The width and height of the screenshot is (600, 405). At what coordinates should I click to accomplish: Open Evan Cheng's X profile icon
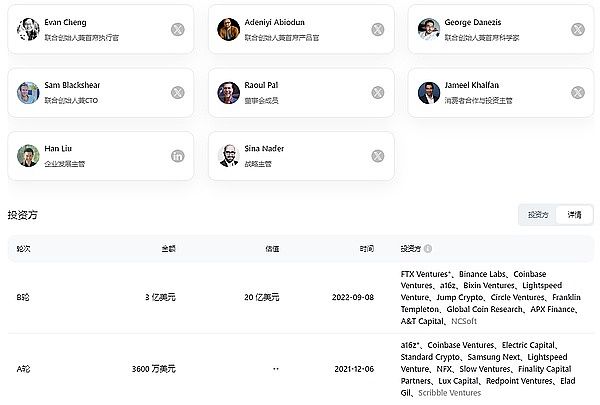click(177, 29)
